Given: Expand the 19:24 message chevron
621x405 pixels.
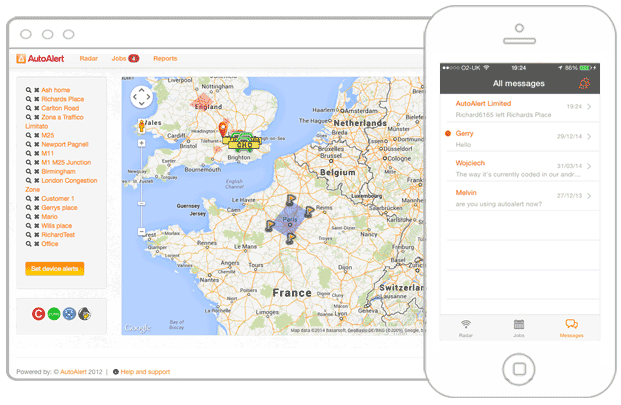Looking at the screenshot, I should coord(589,106).
